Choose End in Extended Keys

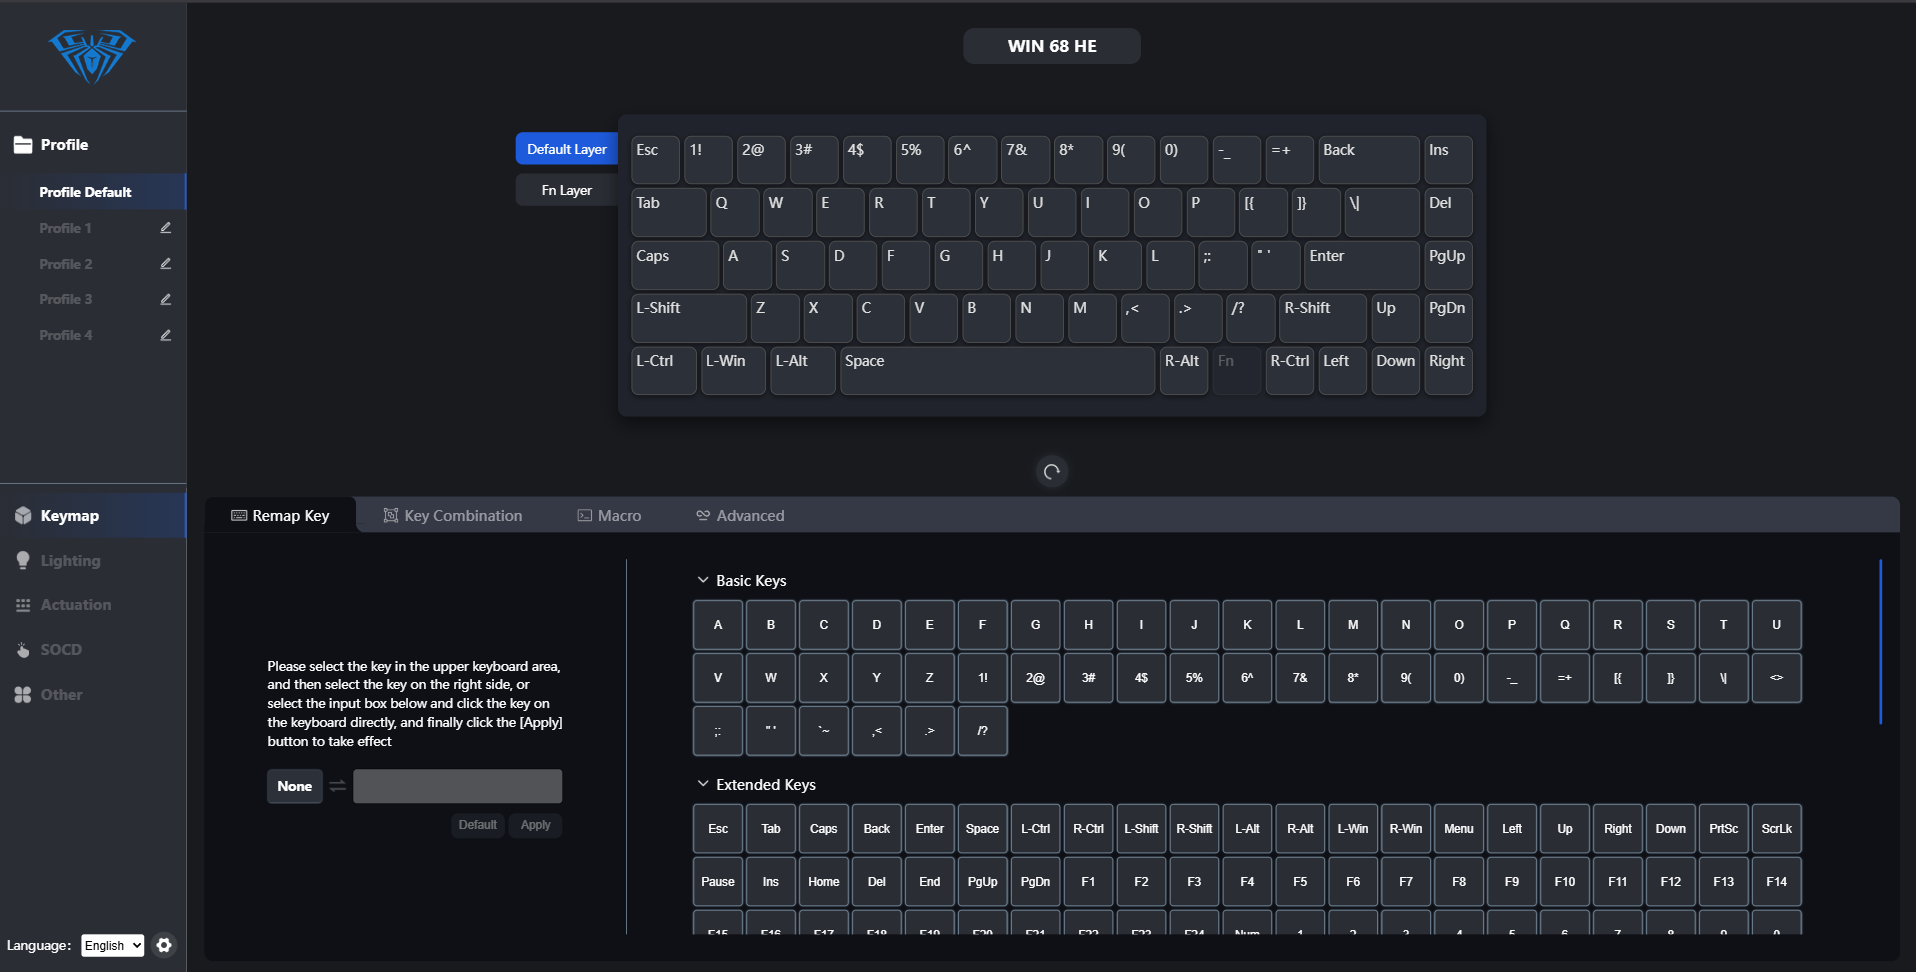coord(930,882)
